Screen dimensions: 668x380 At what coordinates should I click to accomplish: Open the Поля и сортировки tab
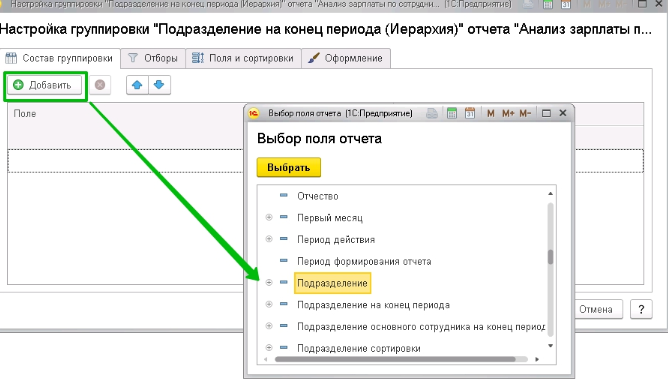pos(243,58)
